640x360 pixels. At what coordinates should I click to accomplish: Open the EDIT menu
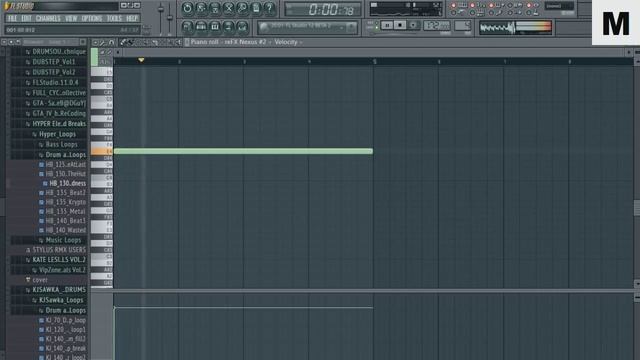pyautogui.click(x=27, y=18)
